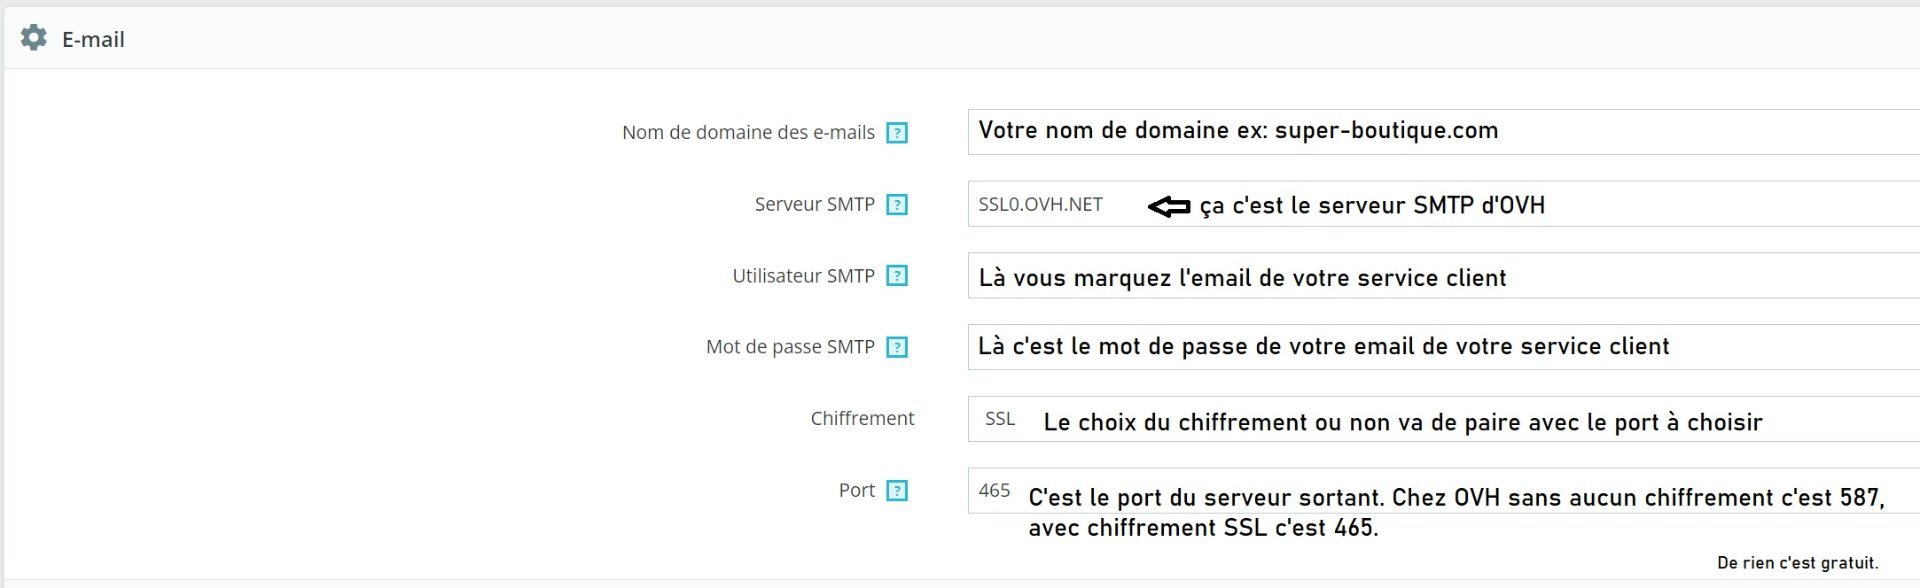
Task: Open help icon next to Mot de passe SMTP
Action: [897, 347]
